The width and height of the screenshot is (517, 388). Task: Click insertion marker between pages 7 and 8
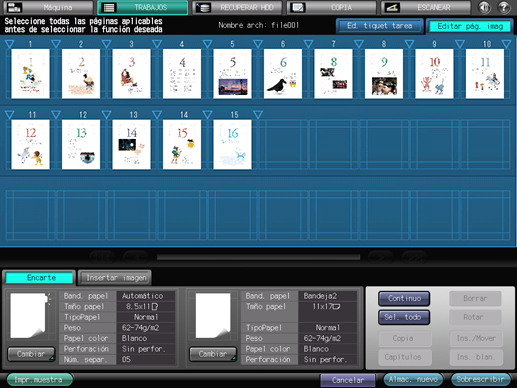(x=359, y=44)
